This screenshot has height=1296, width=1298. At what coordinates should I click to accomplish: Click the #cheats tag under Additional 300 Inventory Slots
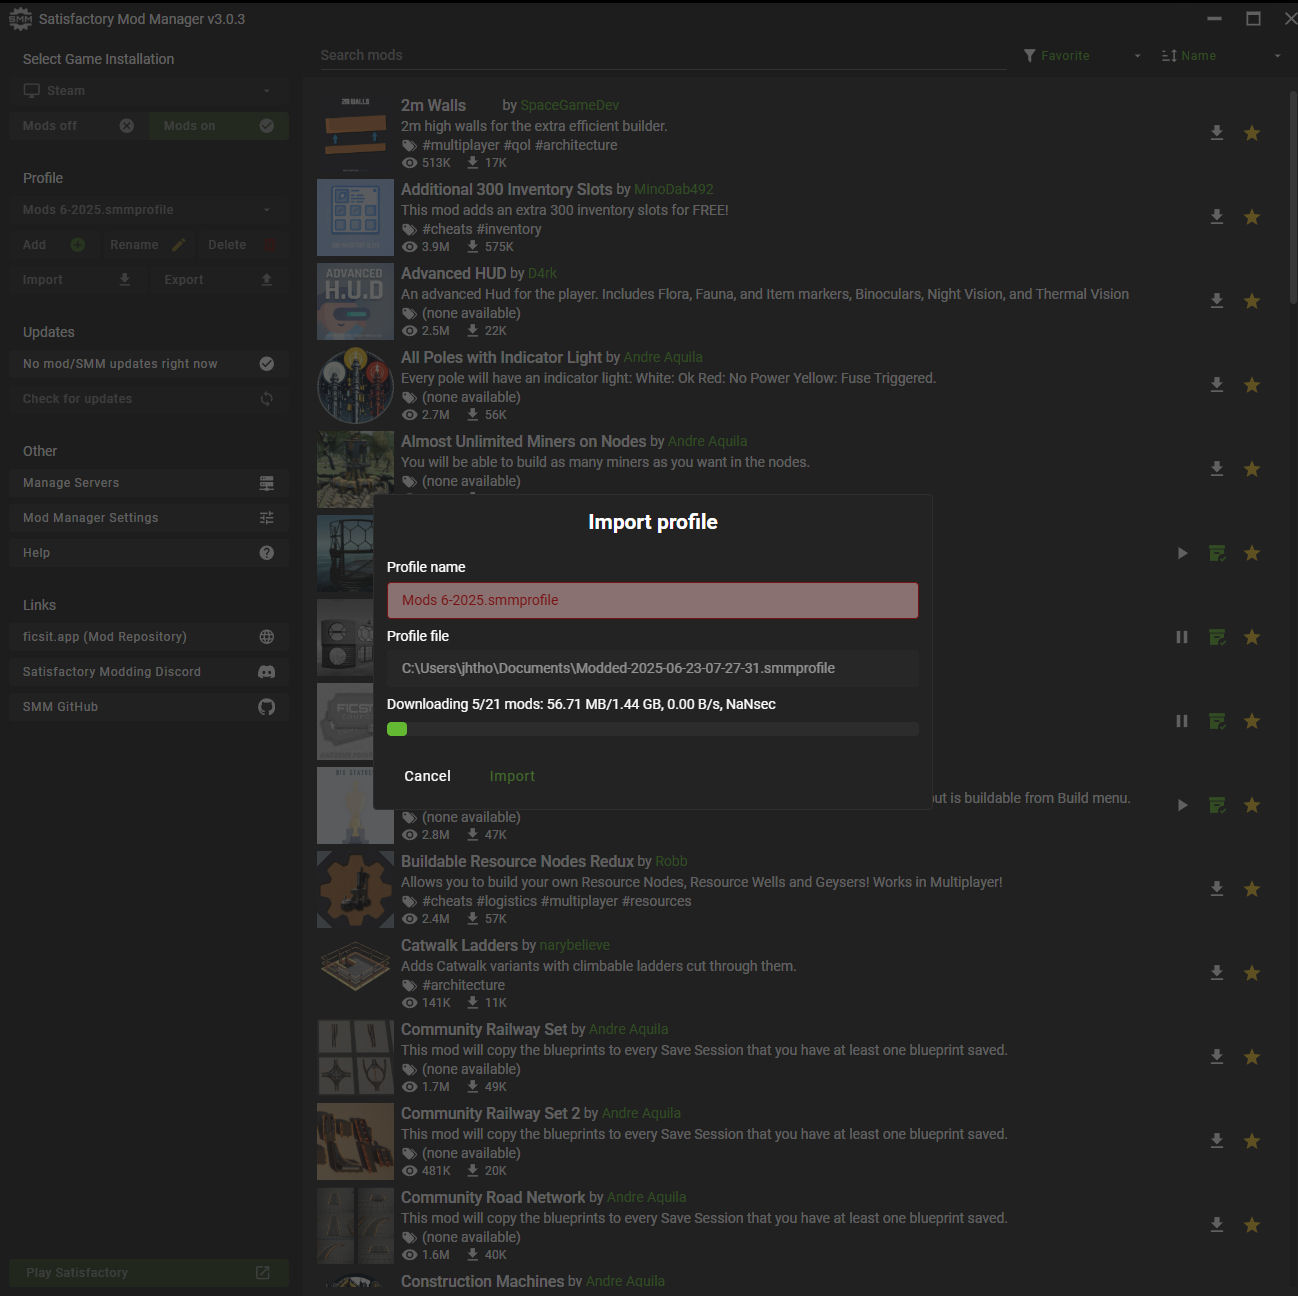pos(447,229)
